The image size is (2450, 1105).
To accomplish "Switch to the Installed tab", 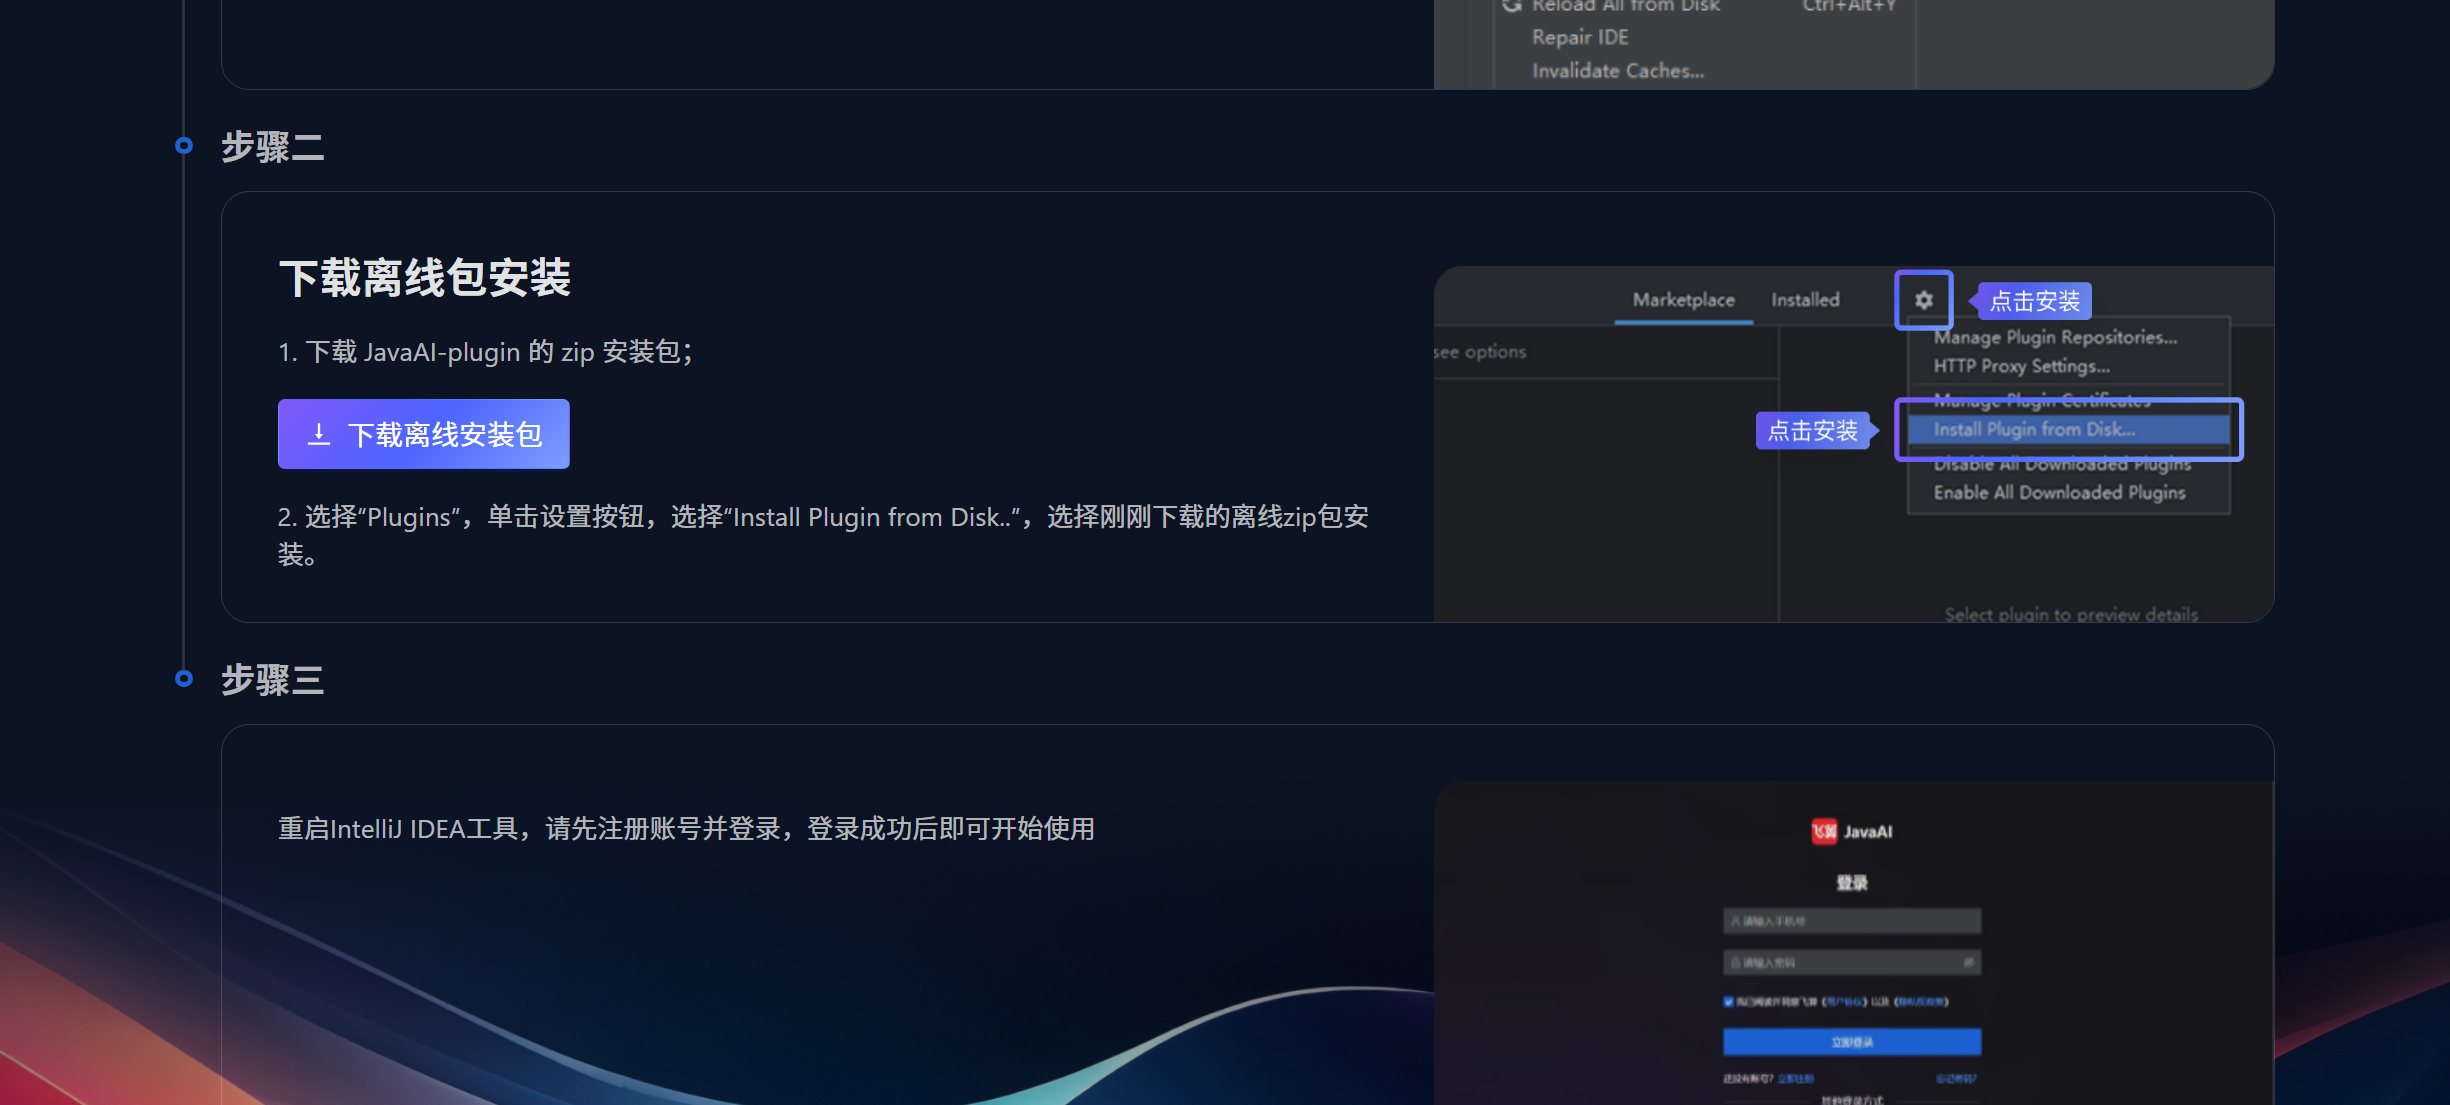I will pos(1805,299).
